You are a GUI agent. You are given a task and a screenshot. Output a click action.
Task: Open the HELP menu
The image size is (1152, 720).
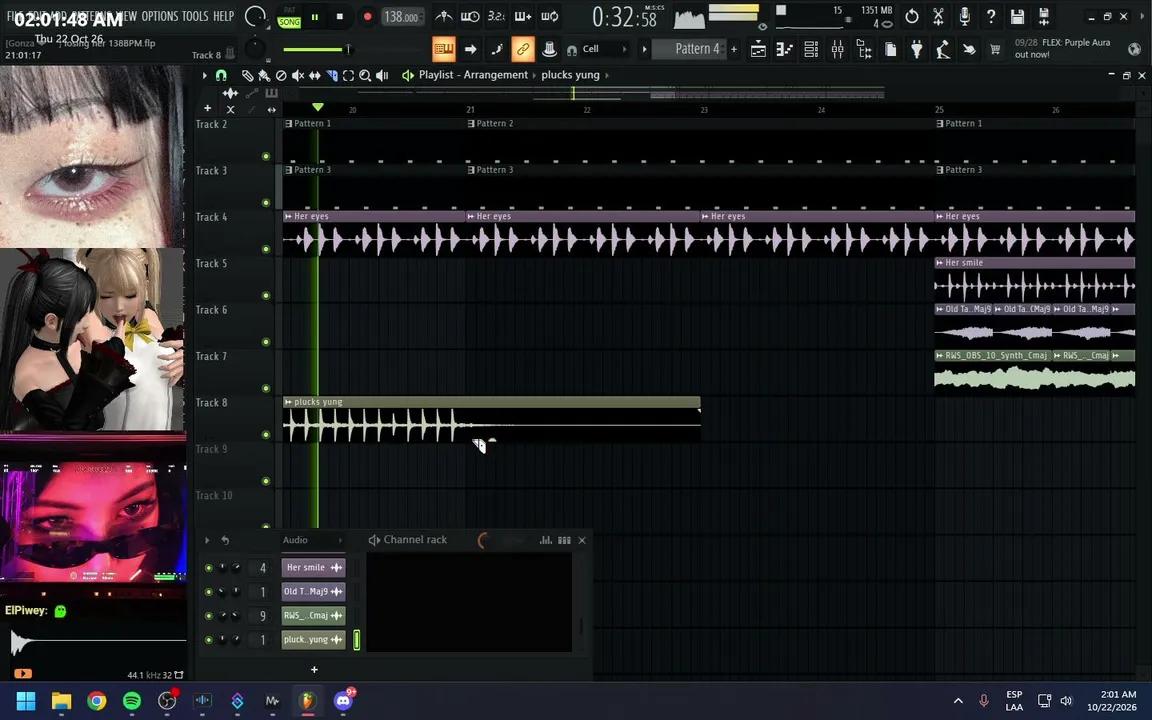click(x=223, y=15)
